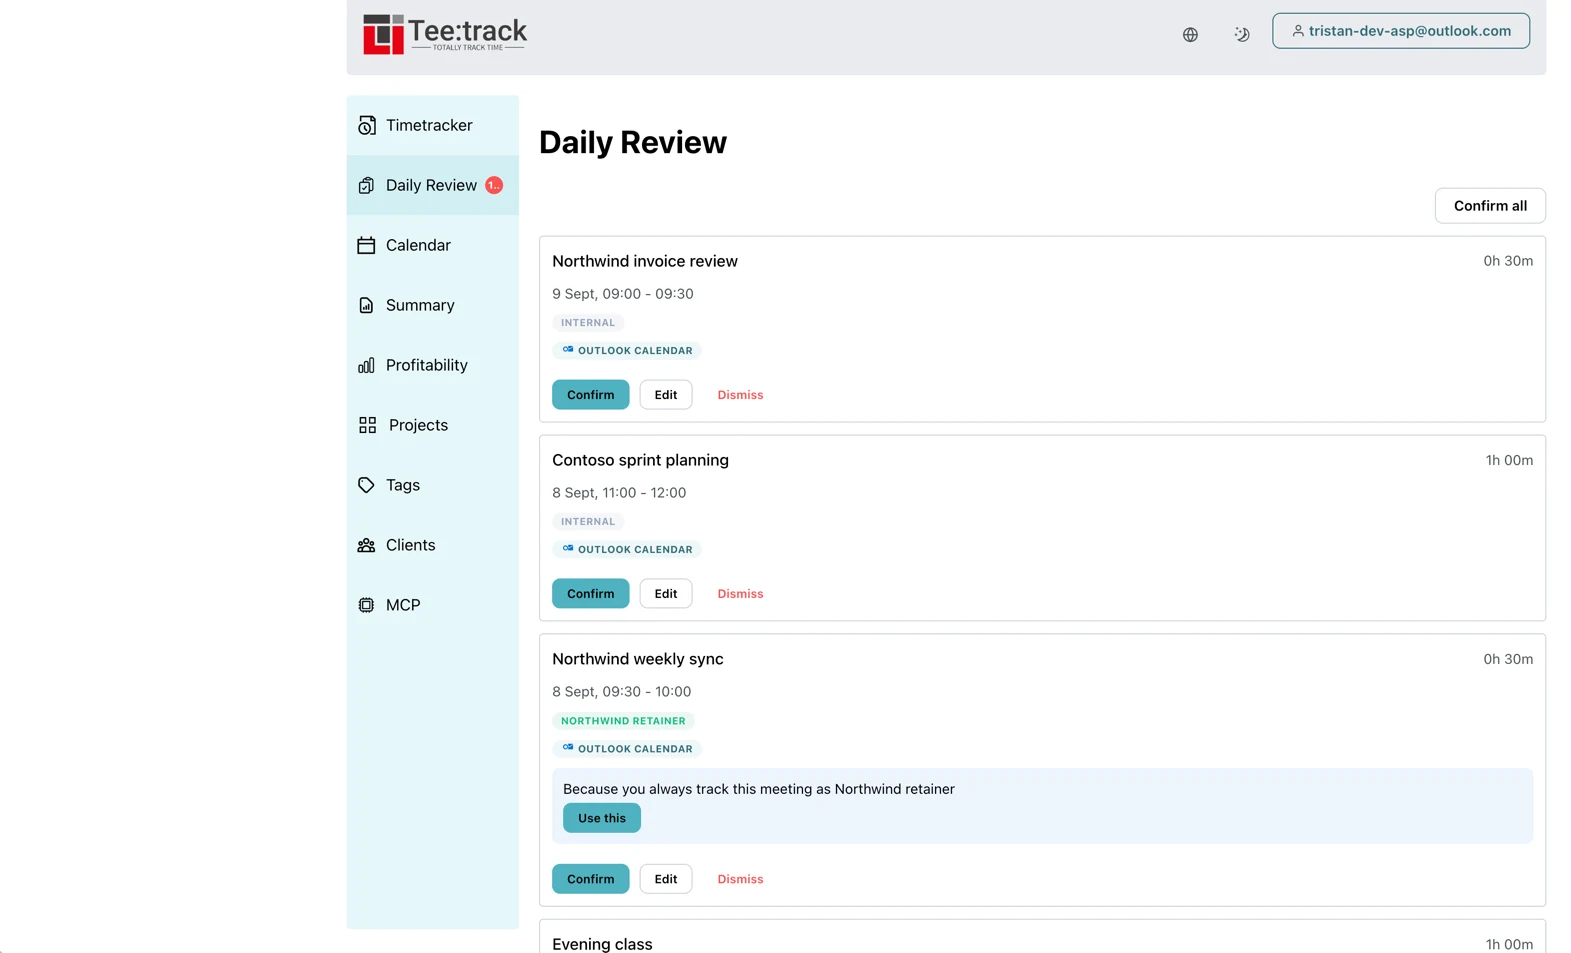This screenshot has height=953, width=1571.
Task: Click the Evening class entry title
Action: point(602,944)
